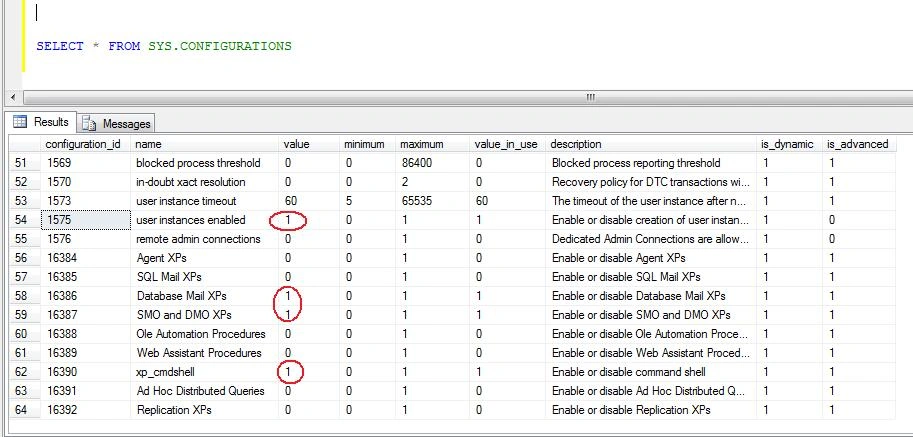913x437 pixels.
Task: Click the Results tab grid icon
Action: pyautogui.click(x=20, y=122)
